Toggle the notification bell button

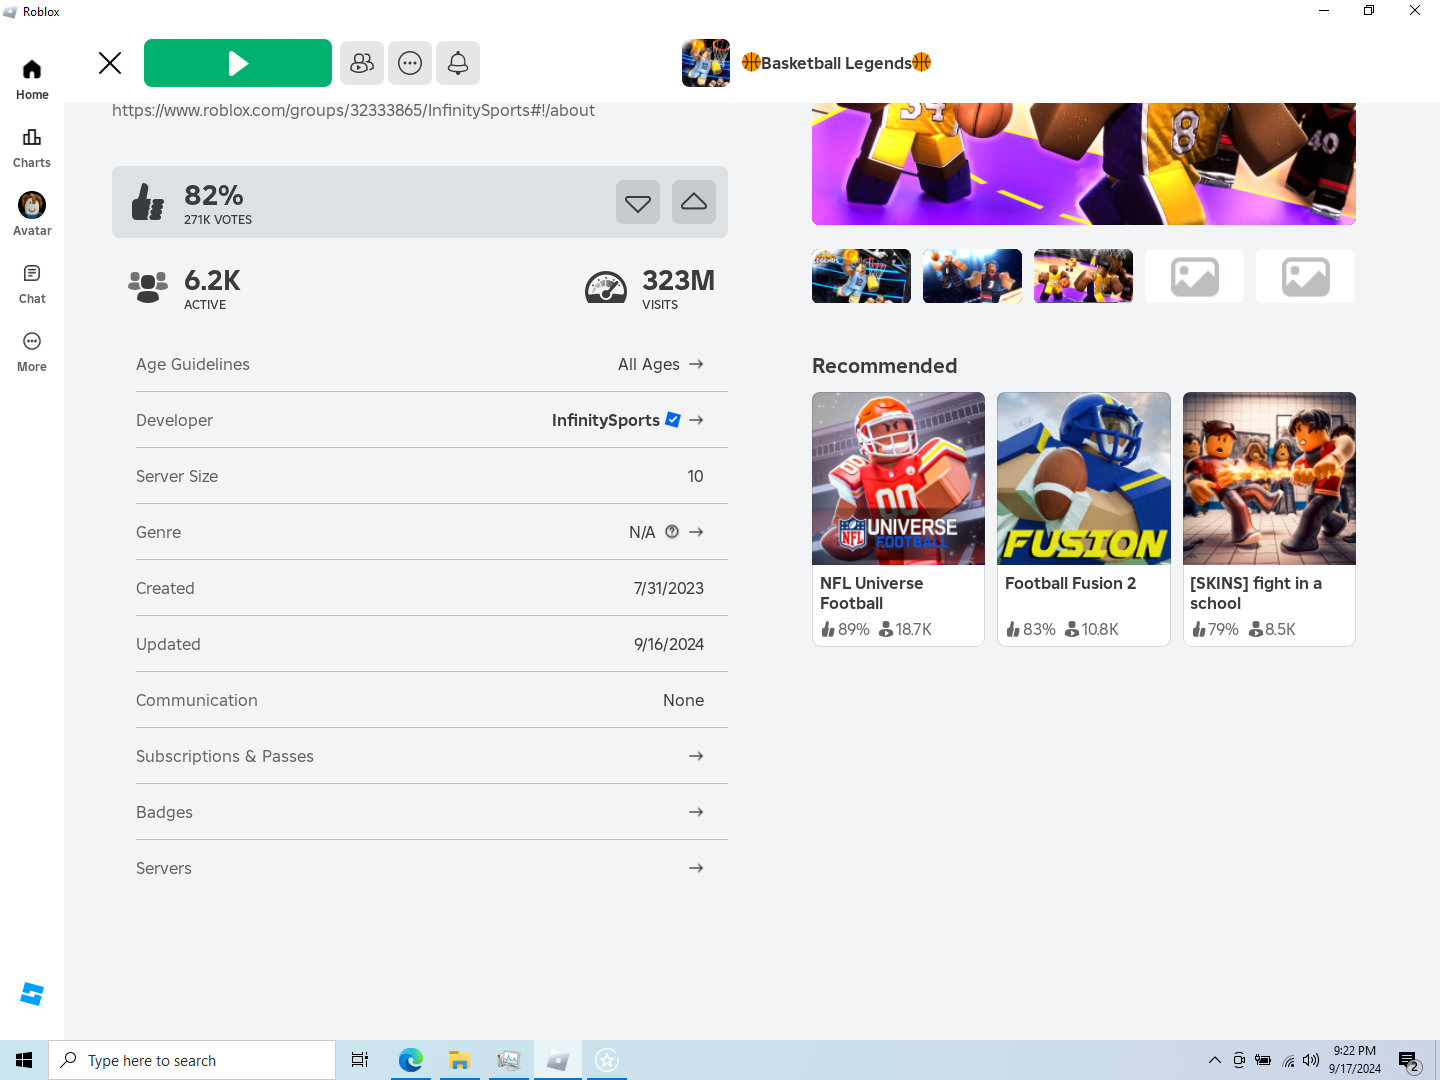[x=458, y=63]
